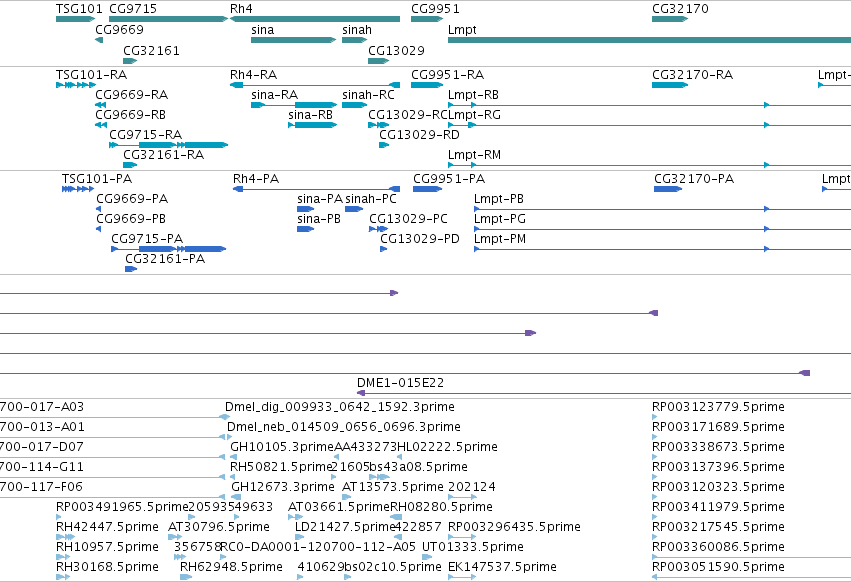Select the RH42447.5prime EST label
The image size is (851, 582).
click(107, 527)
